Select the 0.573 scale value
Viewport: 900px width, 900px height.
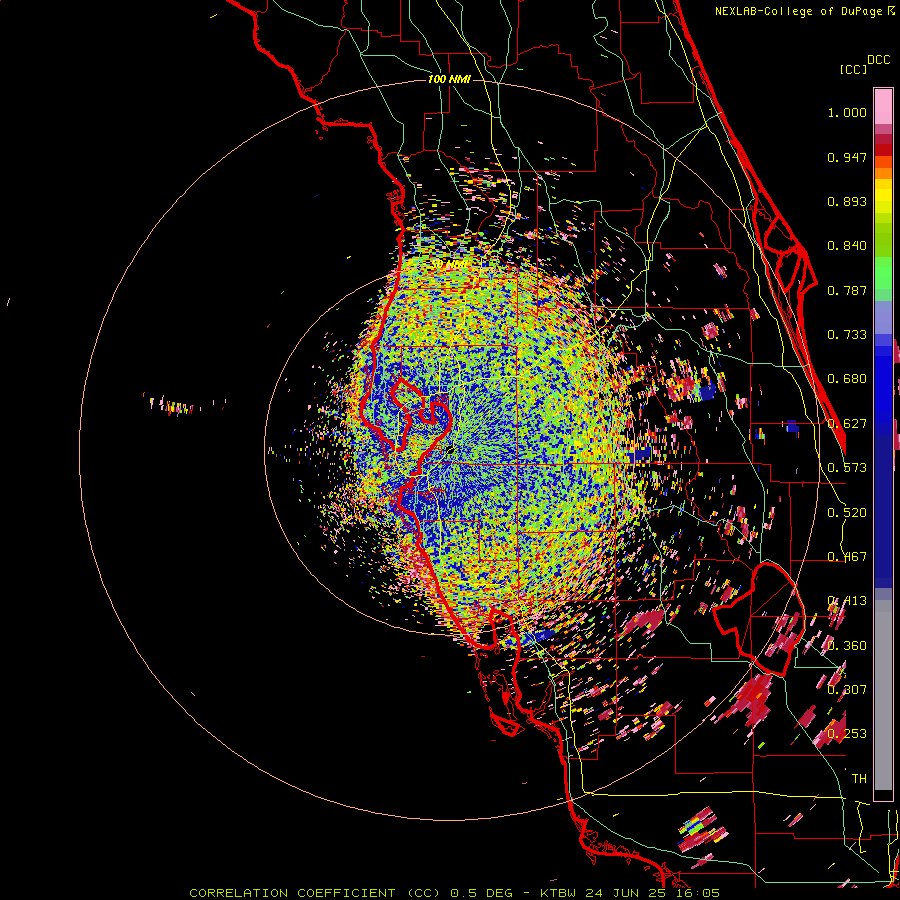point(847,468)
